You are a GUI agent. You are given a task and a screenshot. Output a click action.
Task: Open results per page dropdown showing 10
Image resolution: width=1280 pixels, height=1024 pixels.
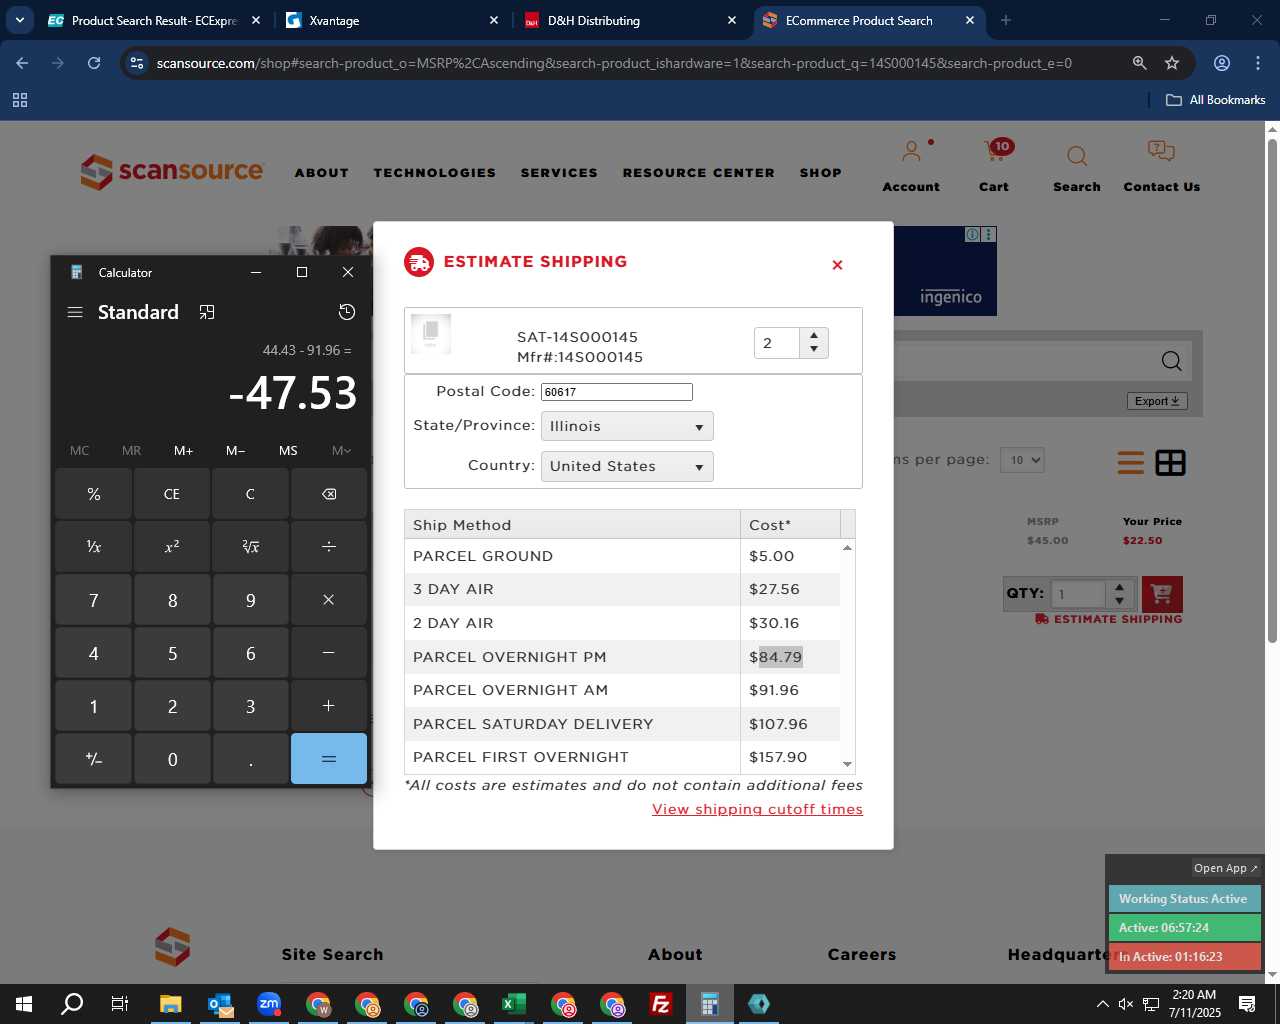(x=1022, y=460)
